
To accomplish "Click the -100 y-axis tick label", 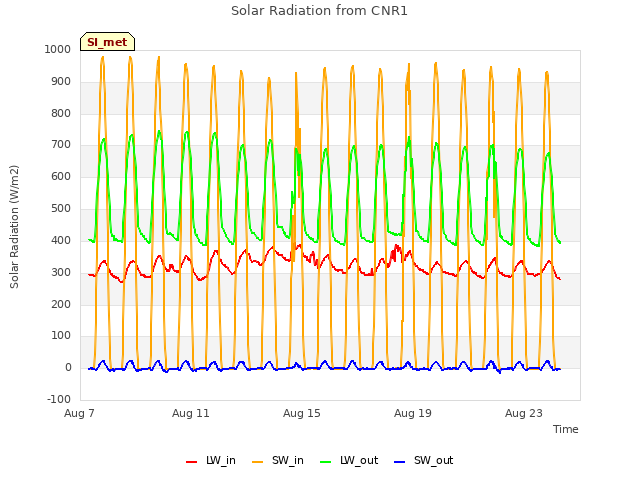I will [59, 399].
